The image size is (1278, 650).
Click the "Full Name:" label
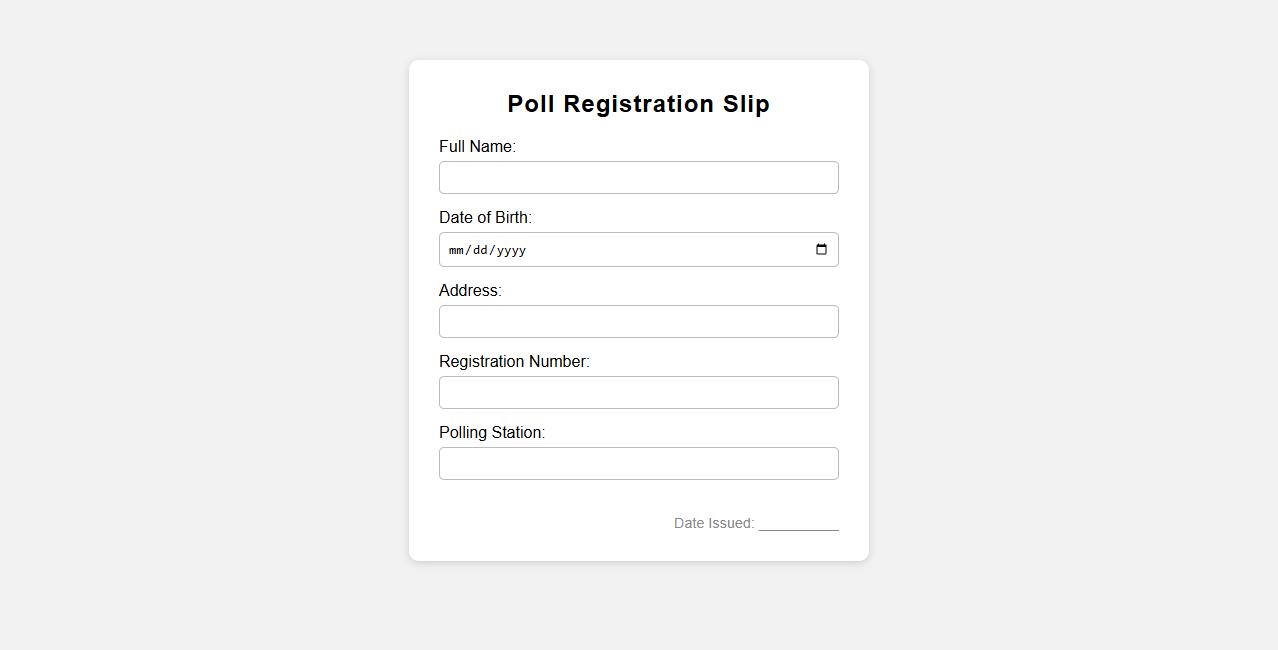[x=477, y=147]
